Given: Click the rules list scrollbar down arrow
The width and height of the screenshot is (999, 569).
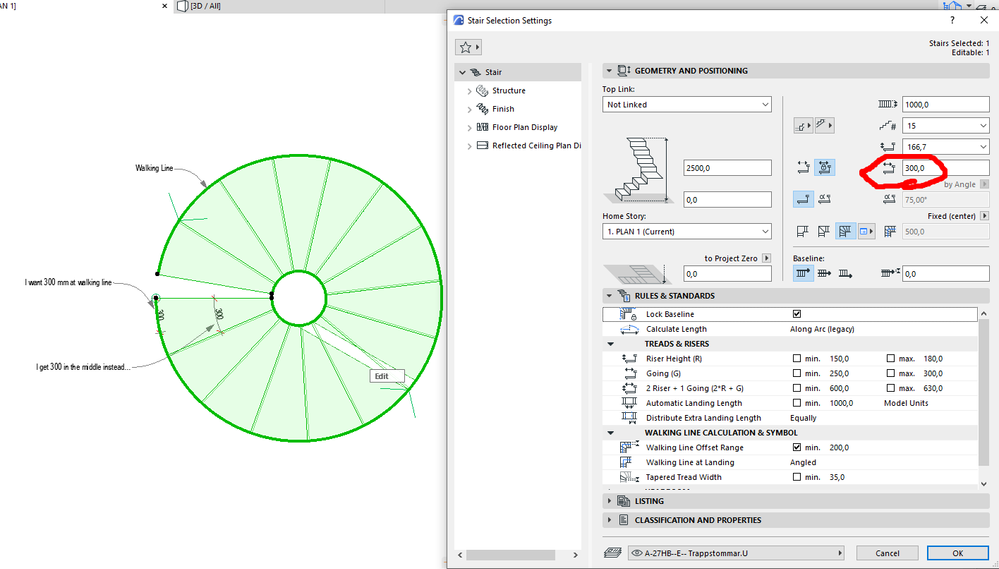Looking at the screenshot, I should [x=985, y=482].
